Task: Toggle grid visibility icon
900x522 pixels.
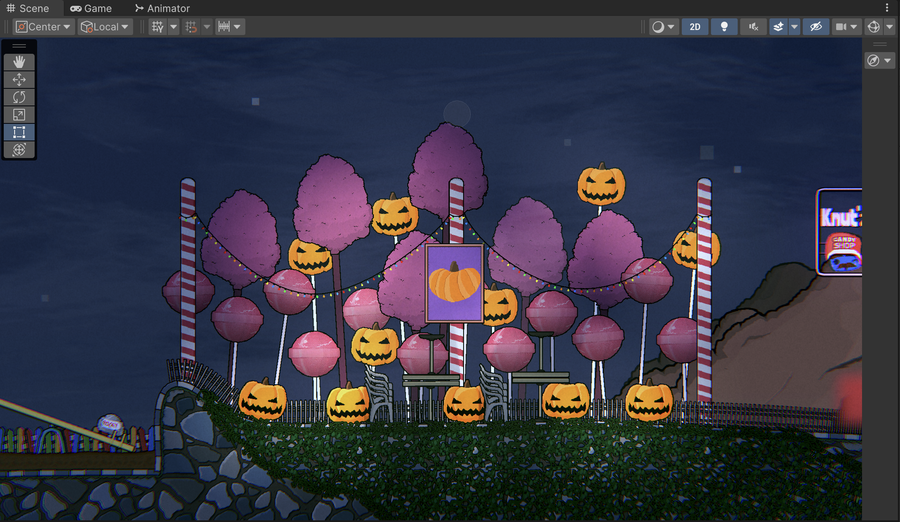Action: click(x=158, y=26)
